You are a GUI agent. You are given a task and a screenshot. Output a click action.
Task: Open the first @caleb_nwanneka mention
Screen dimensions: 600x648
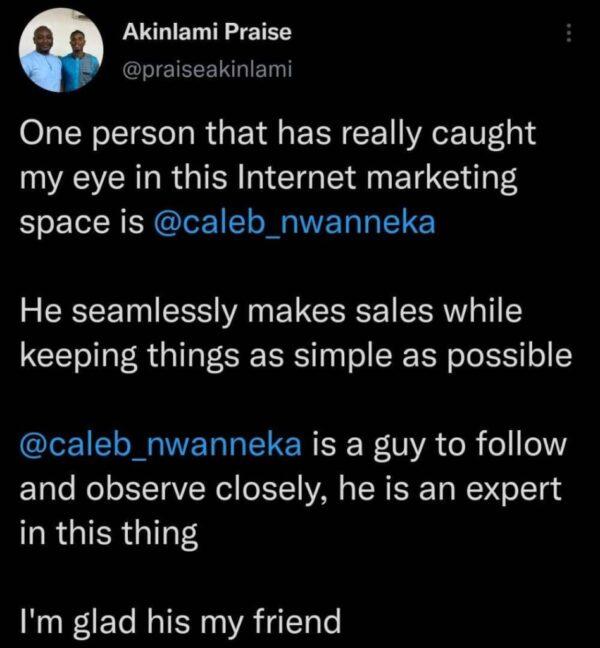pyautogui.click(x=294, y=222)
